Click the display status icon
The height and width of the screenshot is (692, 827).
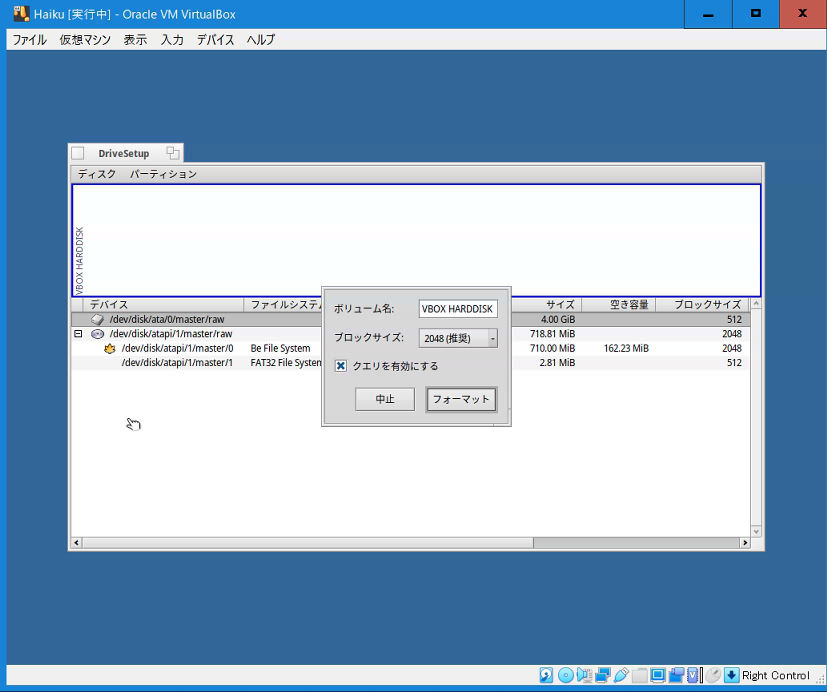point(658,675)
